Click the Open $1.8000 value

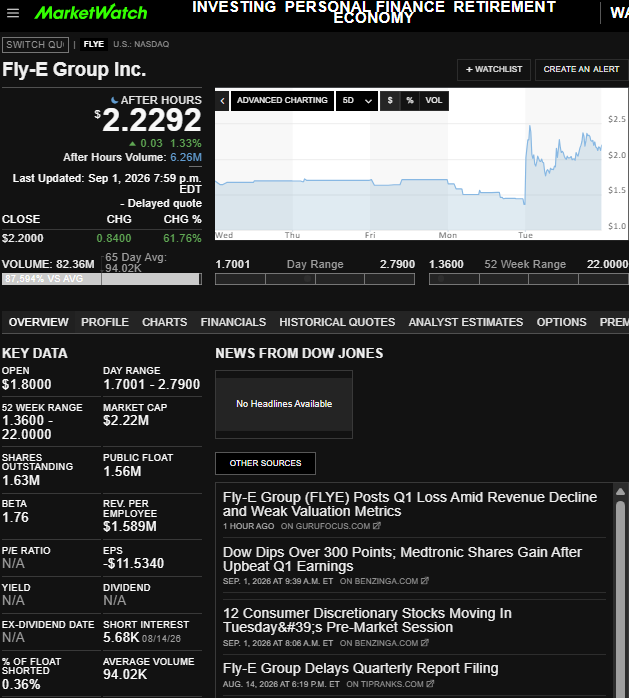tap(27, 384)
